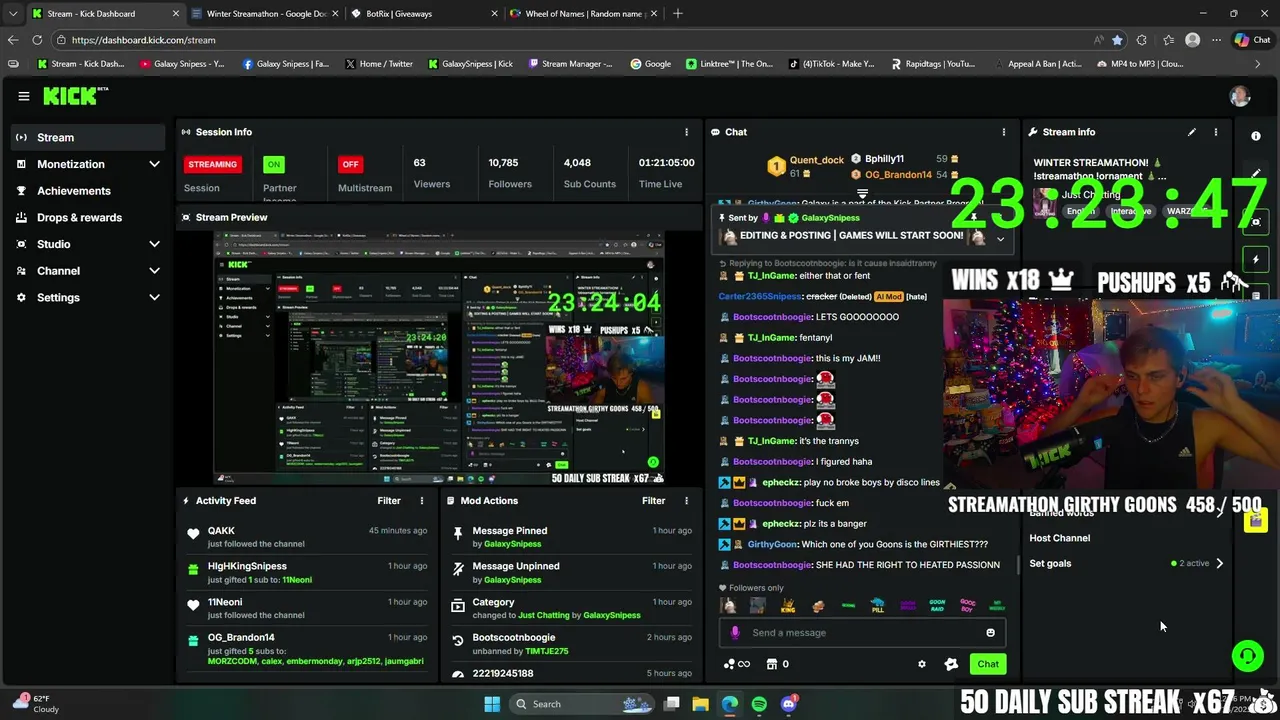
Task: Open File Explorer from the taskbar
Action: pos(700,704)
